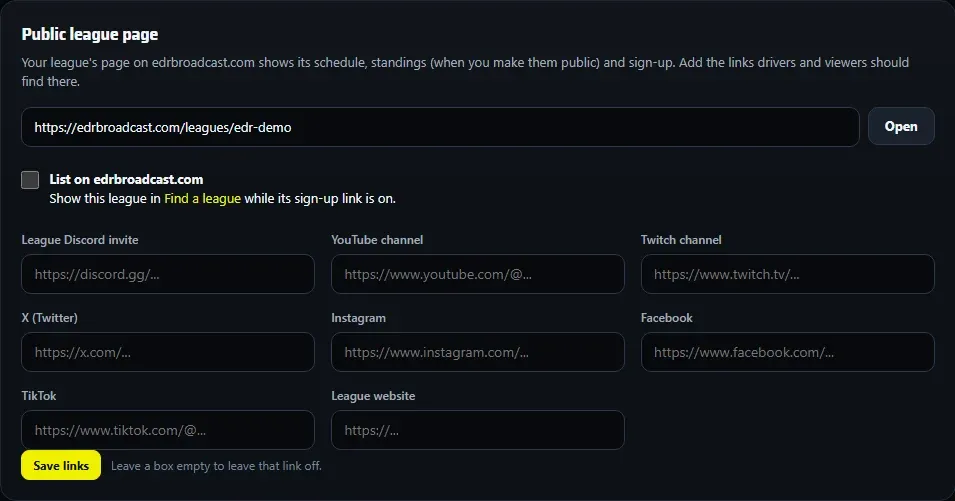The width and height of the screenshot is (955, 501).
Task: Select the Instagram link field
Action: tap(478, 352)
